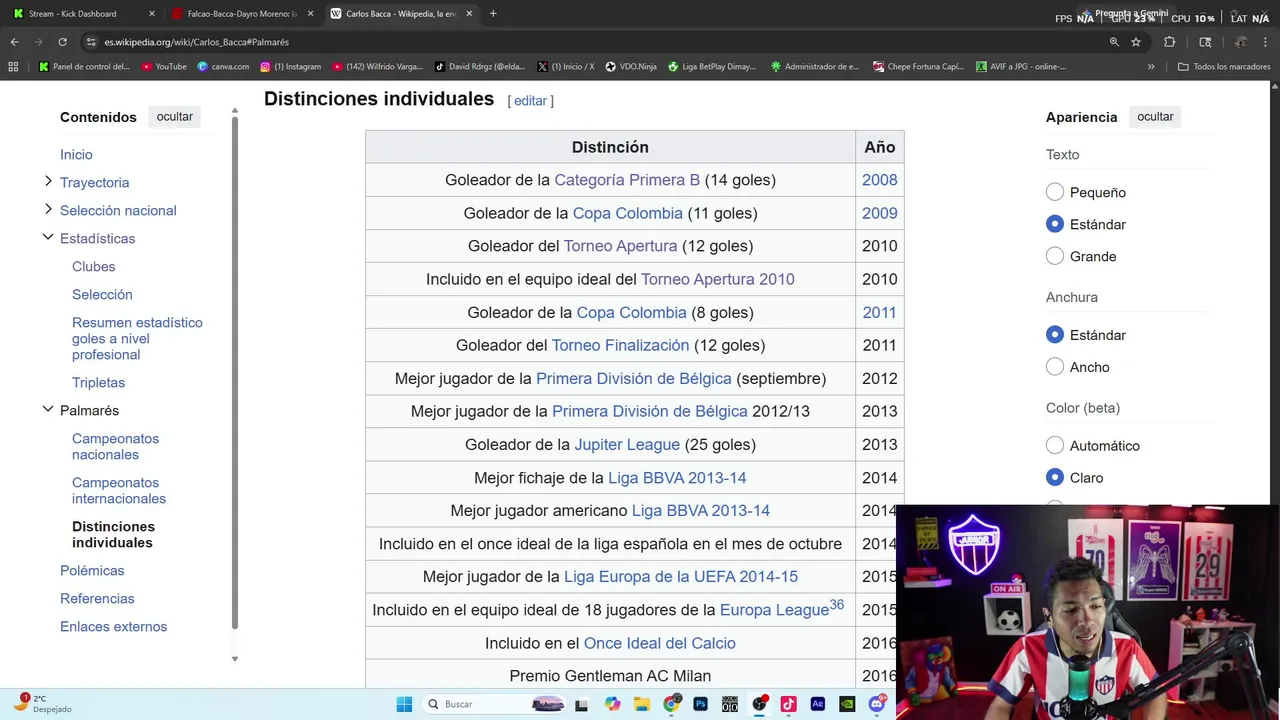
Task: Collapse the Palmarés section in contents
Action: click(x=48, y=409)
